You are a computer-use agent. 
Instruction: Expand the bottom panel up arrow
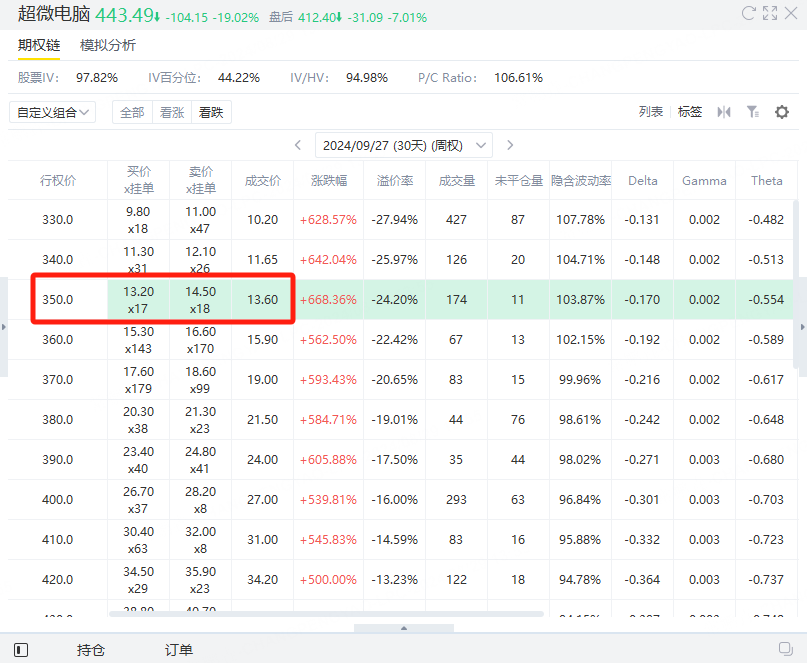click(404, 628)
